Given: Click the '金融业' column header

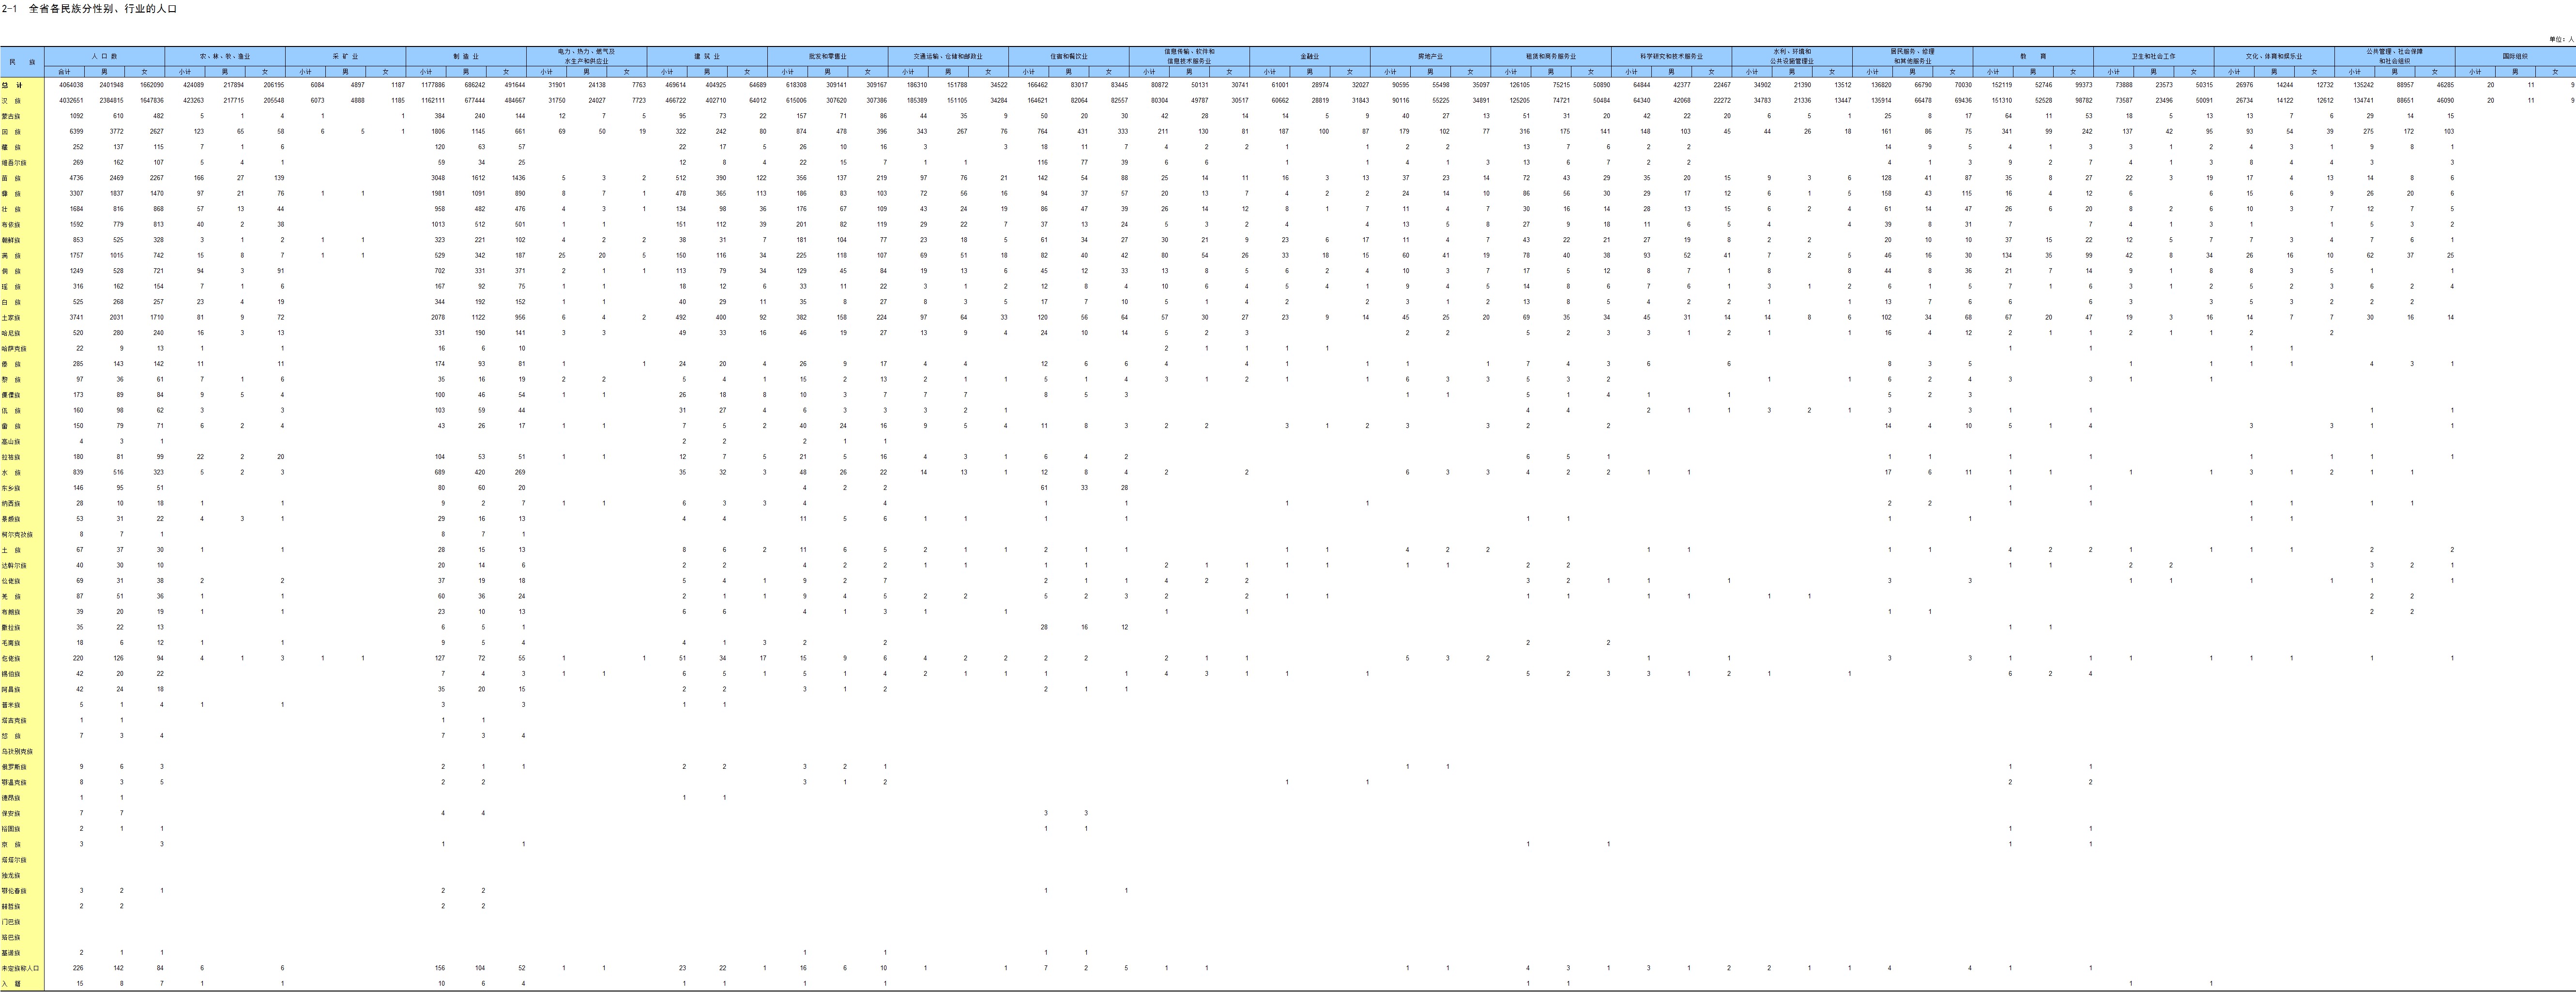Looking at the screenshot, I should [x=1309, y=56].
